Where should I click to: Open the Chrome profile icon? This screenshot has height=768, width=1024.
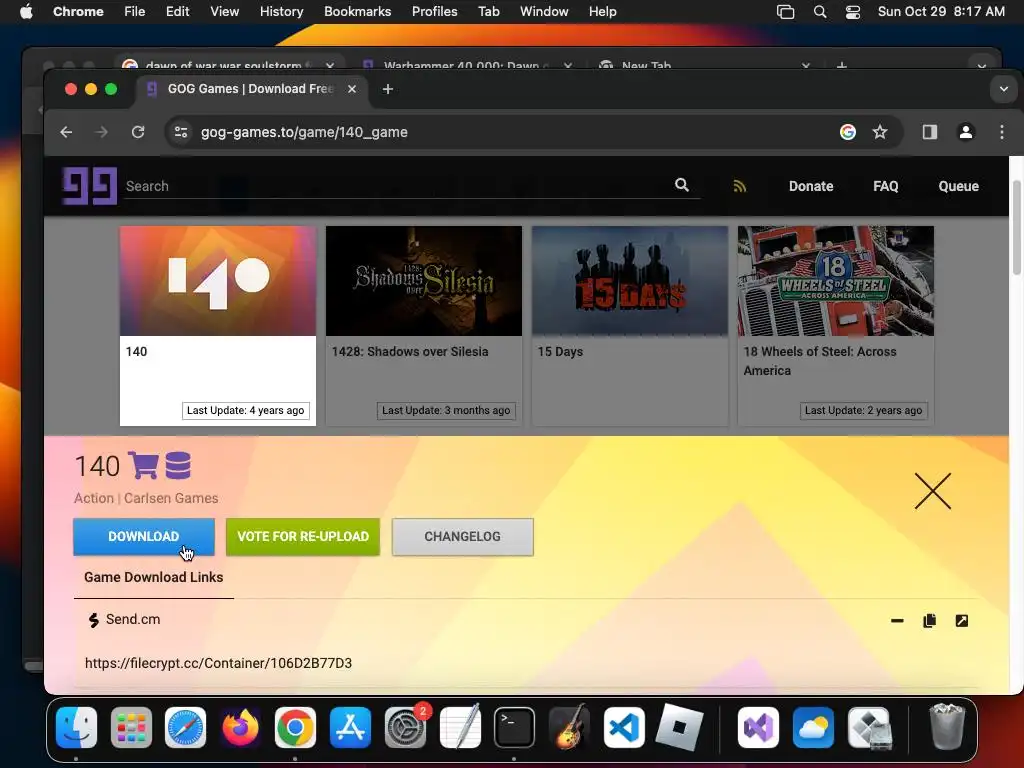[966, 132]
